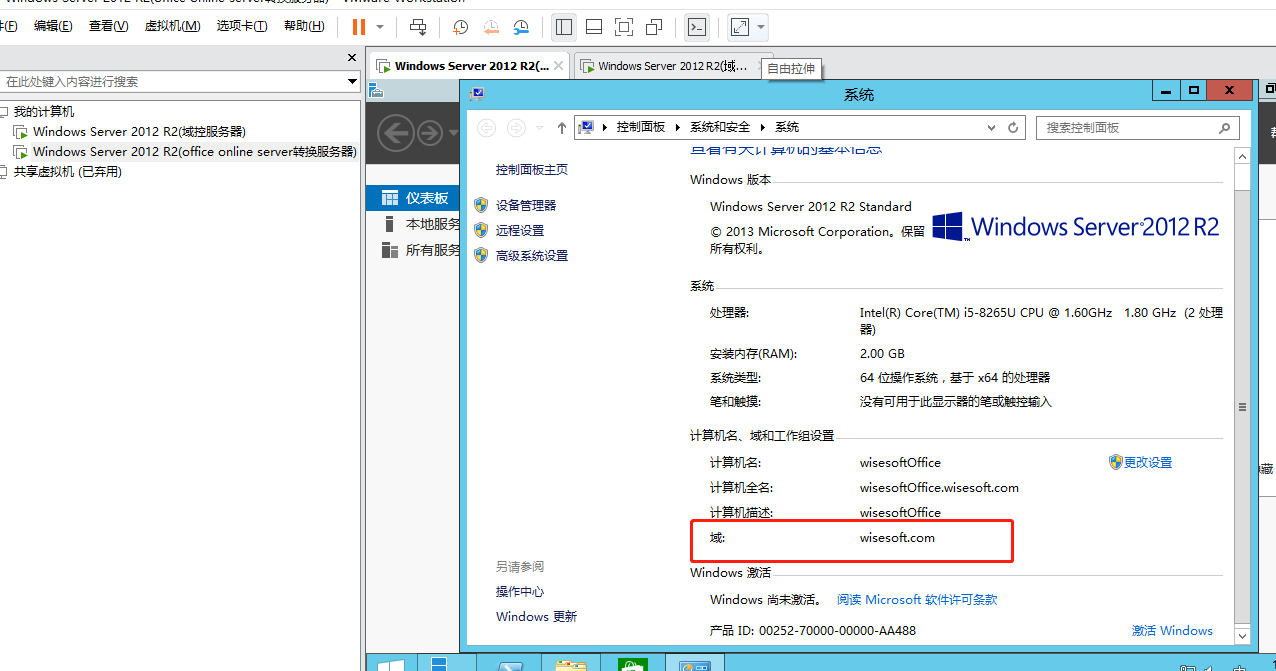Image resolution: width=1276 pixels, height=671 pixels.
Task: Open 高级系统设置 link
Action: click(532, 256)
